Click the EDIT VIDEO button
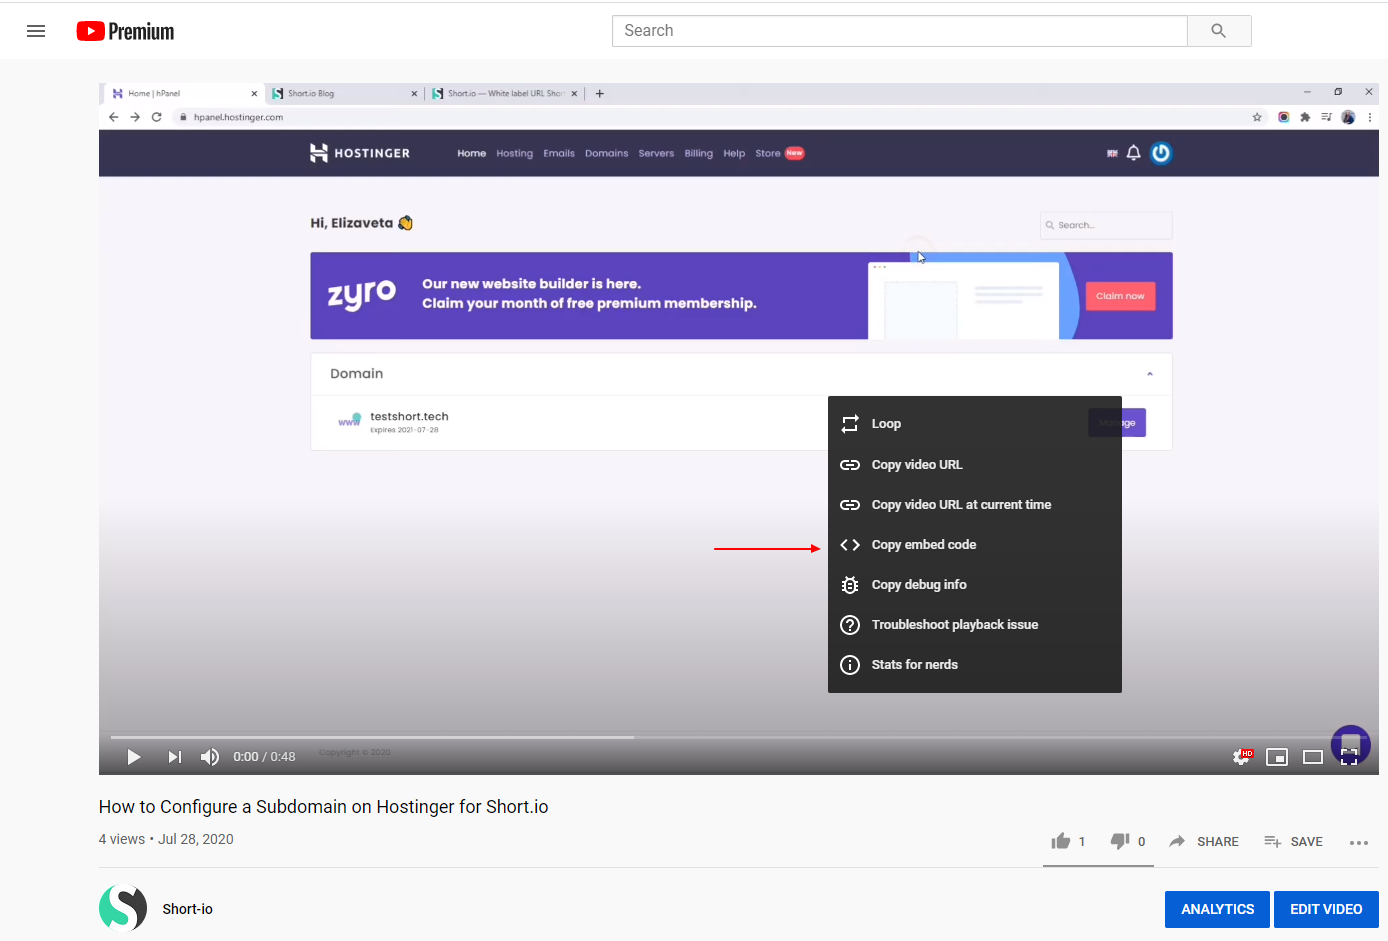Screen dimensions: 1388x941 click(x=1326, y=909)
